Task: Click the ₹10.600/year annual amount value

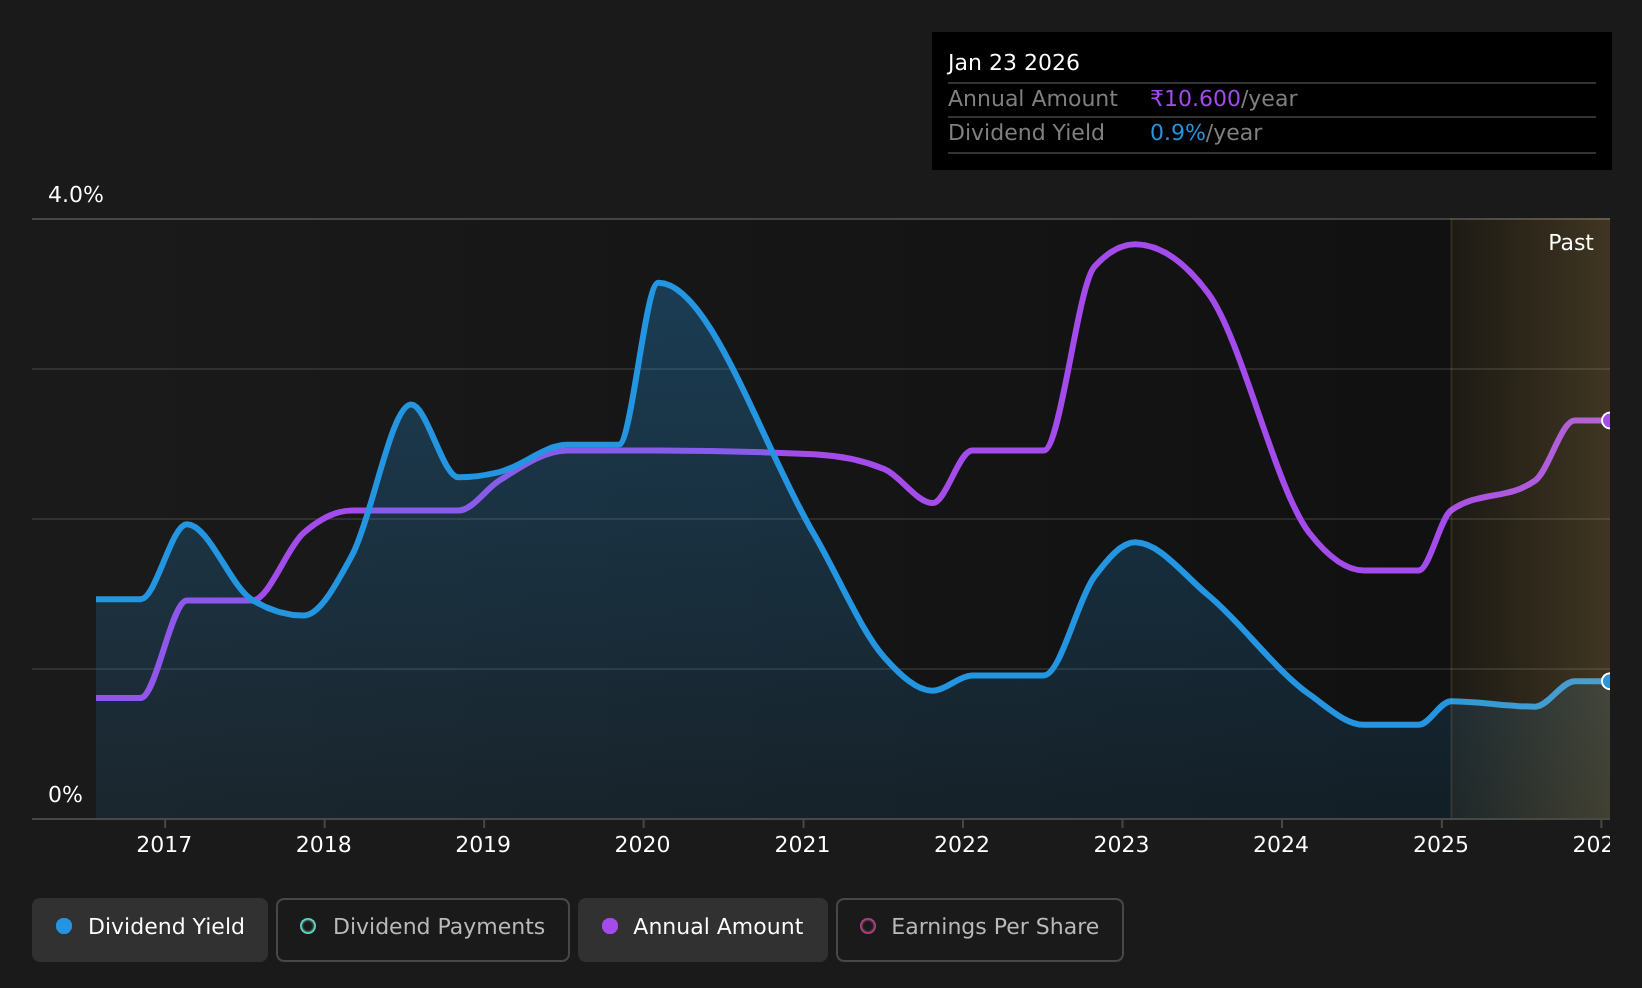Action: pos(1224,99)
